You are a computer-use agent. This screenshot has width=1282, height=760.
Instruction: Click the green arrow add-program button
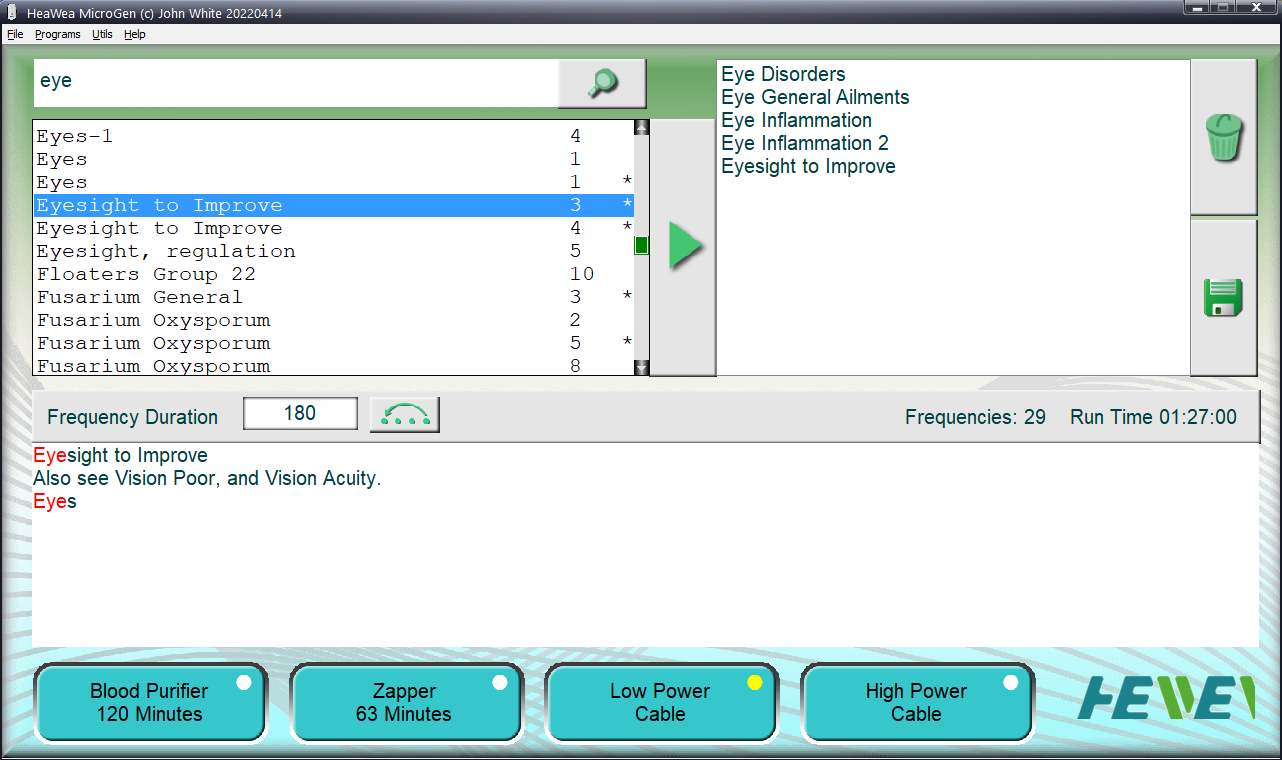click(683, 247)
